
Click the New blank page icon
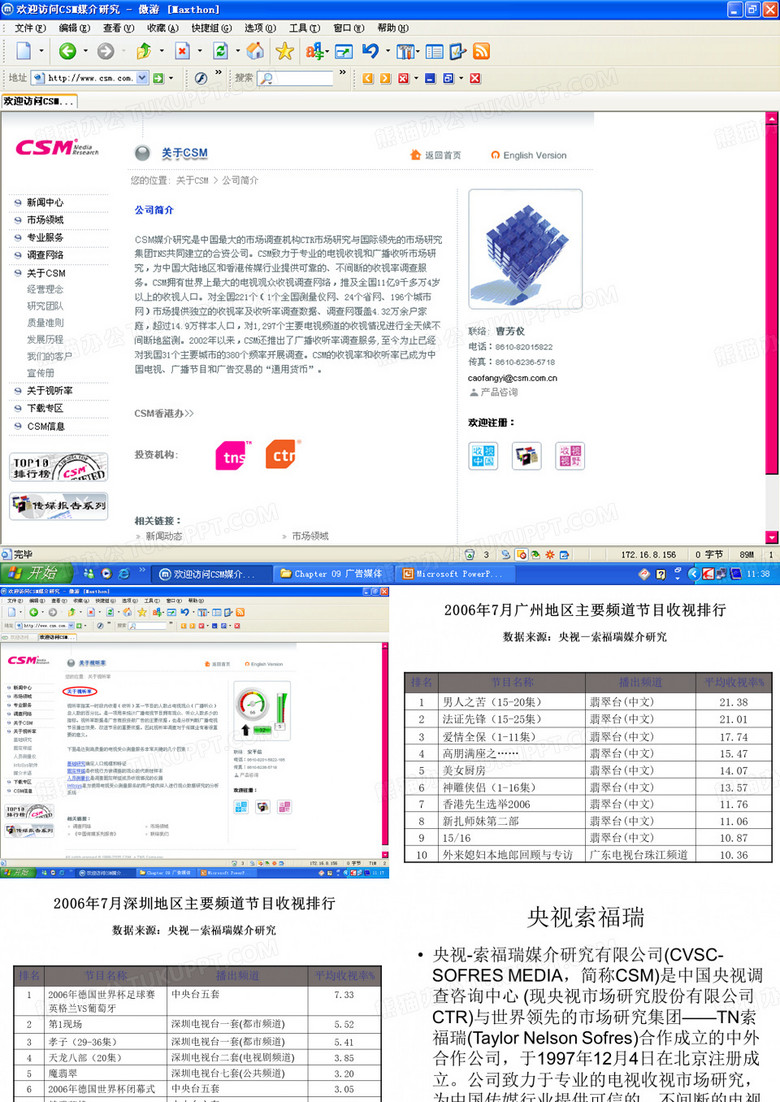(24, 51)
